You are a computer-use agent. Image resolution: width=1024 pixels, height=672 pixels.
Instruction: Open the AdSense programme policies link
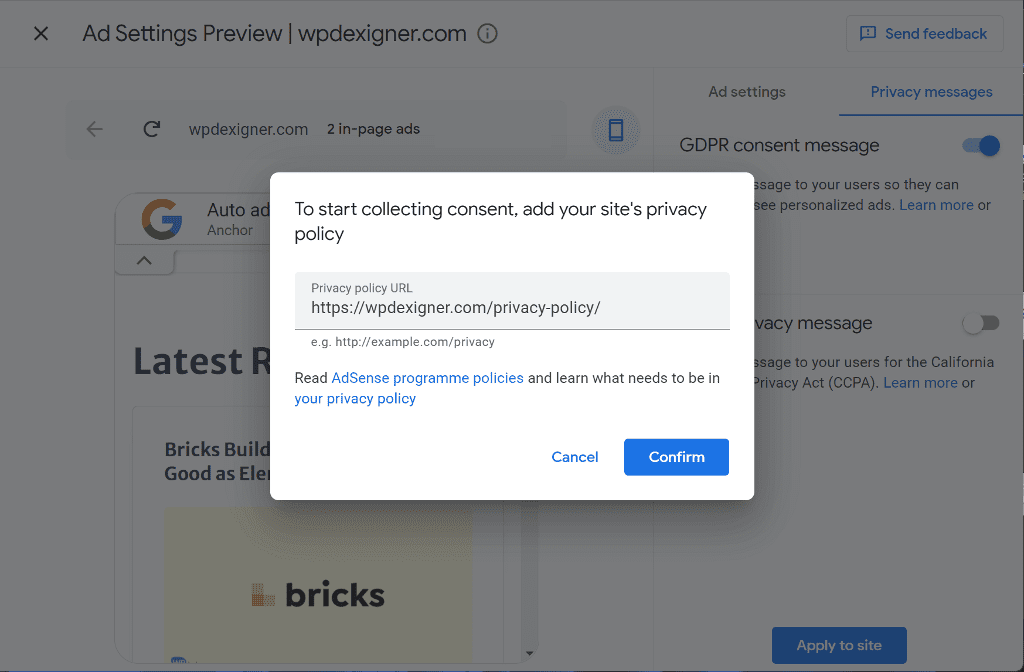427,378
